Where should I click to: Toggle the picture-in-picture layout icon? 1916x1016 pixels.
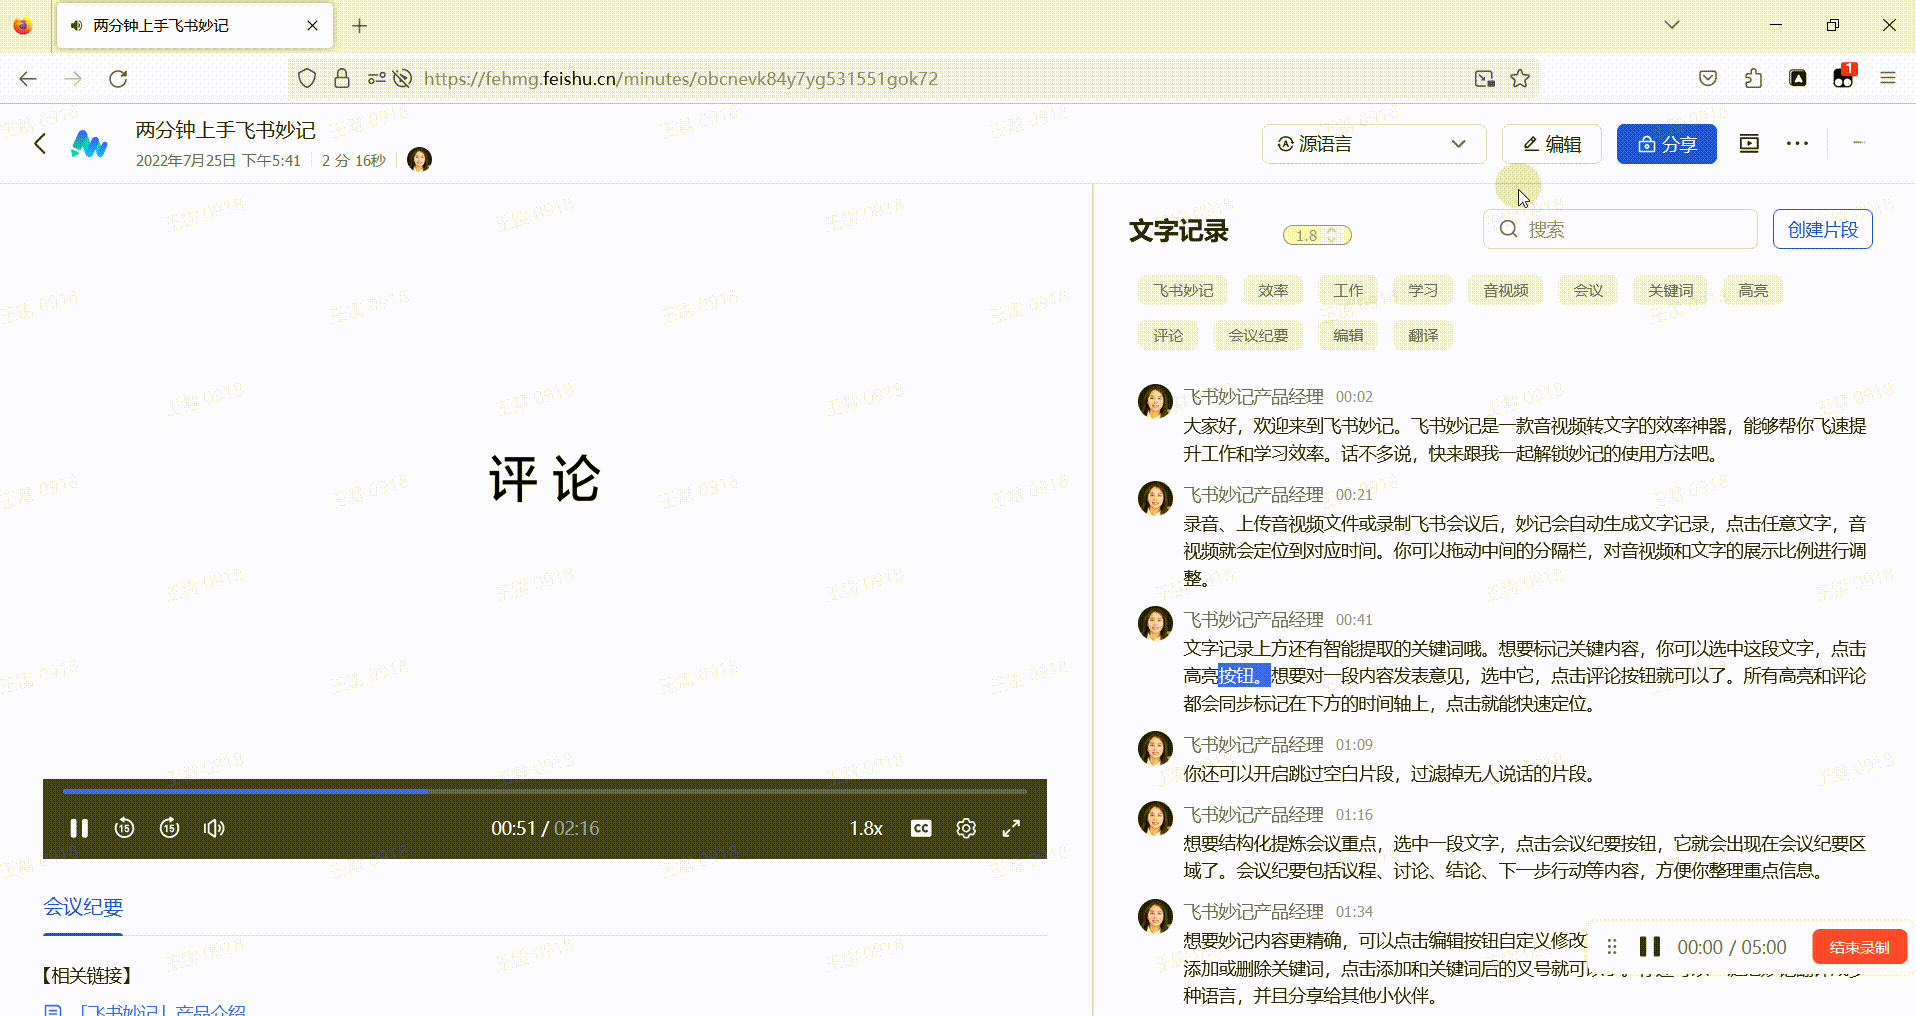point(1749,144)
